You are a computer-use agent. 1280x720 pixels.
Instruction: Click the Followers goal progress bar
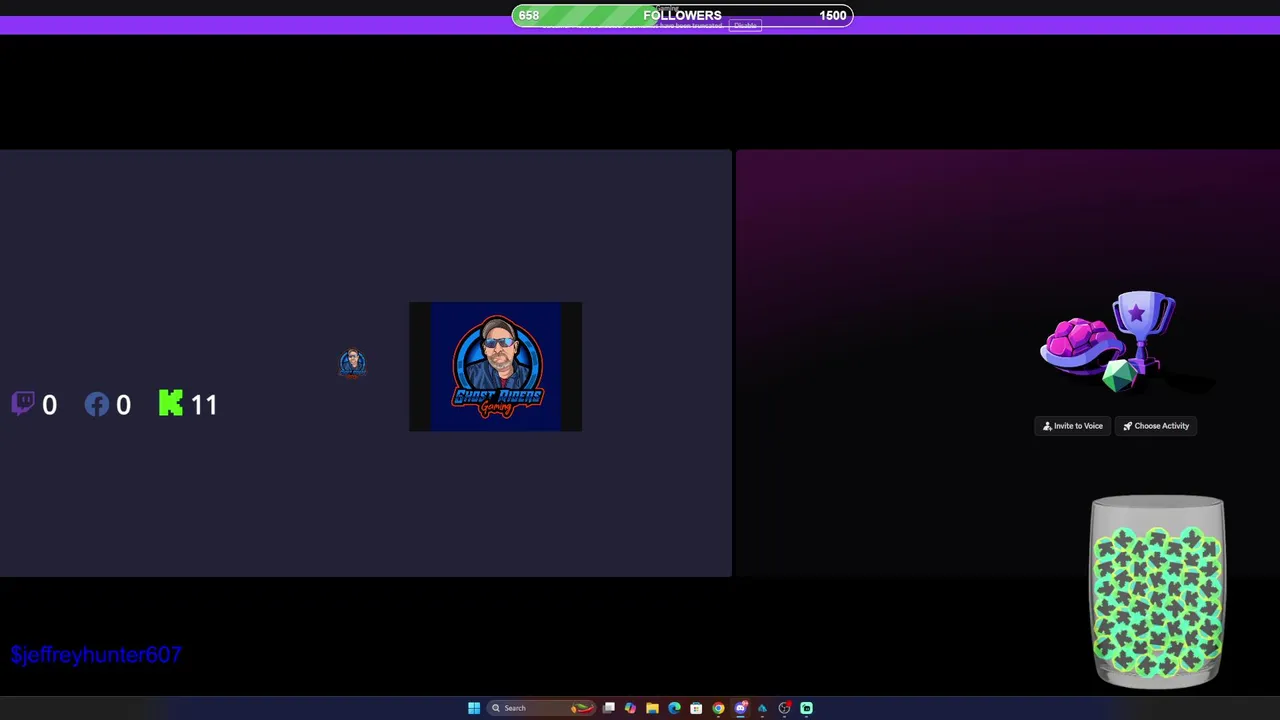[682, 15]
